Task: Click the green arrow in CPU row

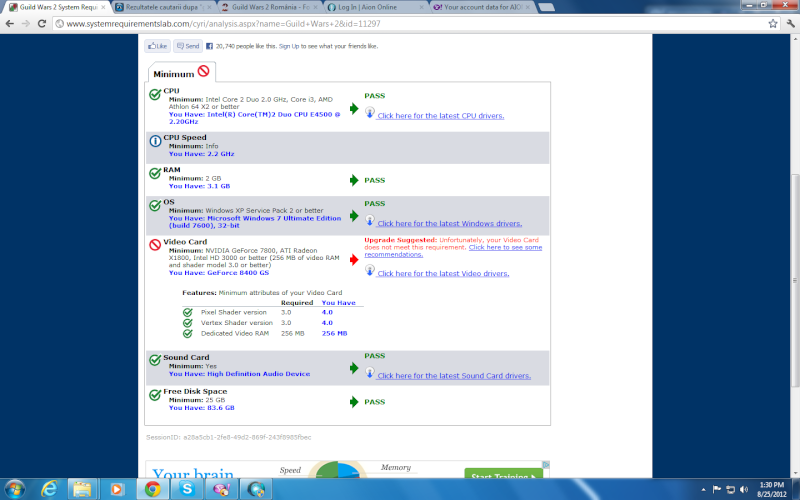Action: point(354,108)
